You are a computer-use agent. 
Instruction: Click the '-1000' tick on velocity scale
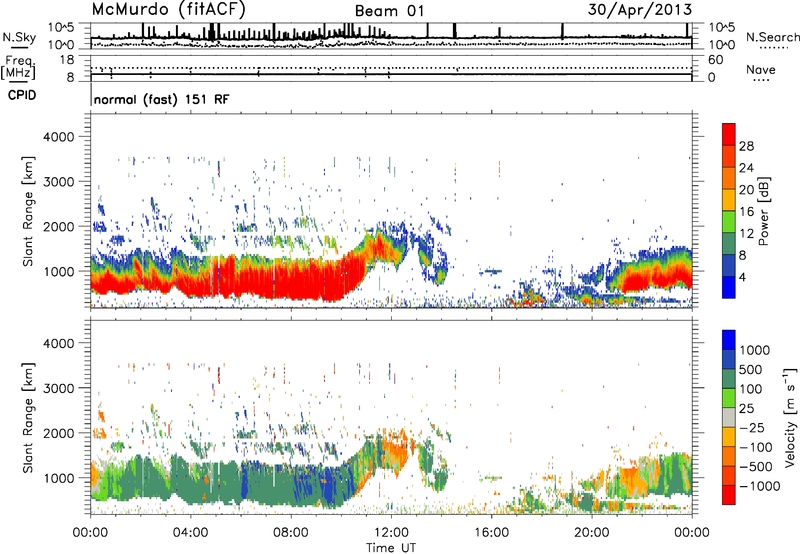pyautogui.click(x=760, y=486)
